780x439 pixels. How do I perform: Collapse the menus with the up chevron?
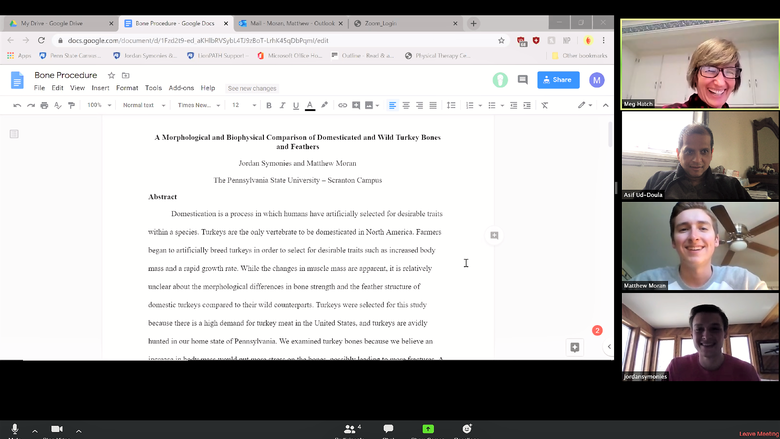(605, 105)
